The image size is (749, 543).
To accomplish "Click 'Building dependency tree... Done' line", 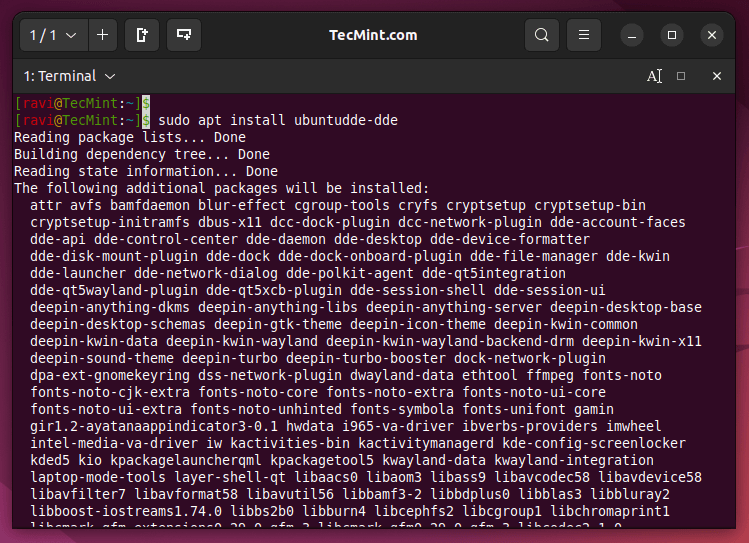I will [x=142, y=154].
